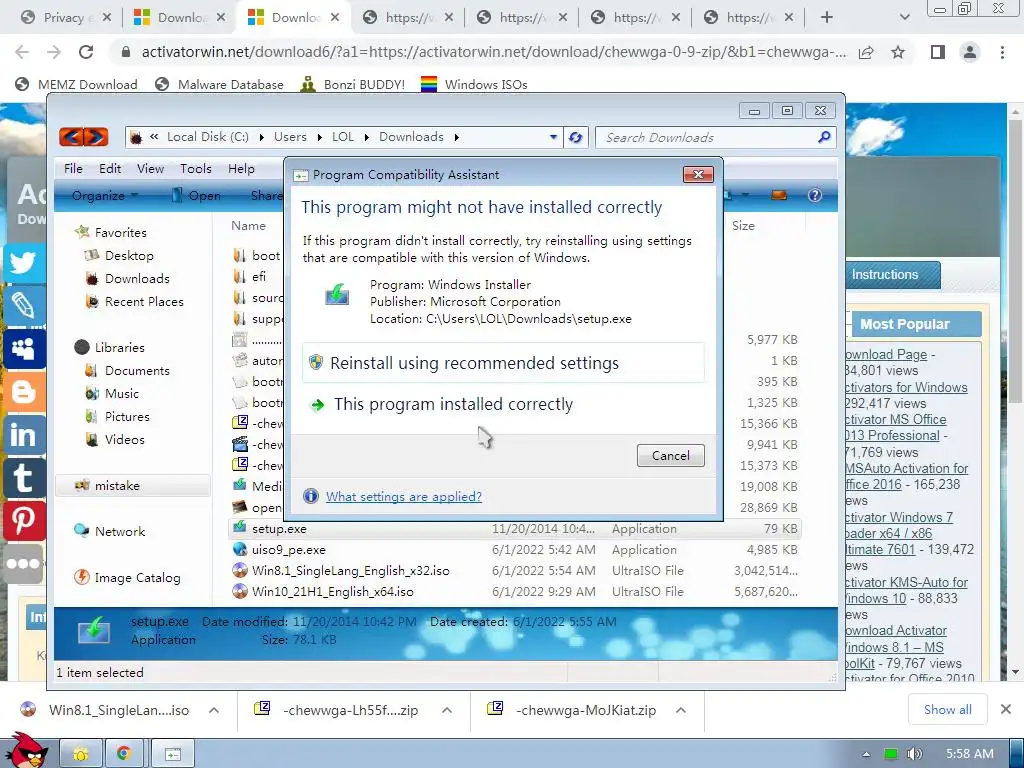Open the Tools menu in Explorer
1024x768 pixels.
[196, 168]
